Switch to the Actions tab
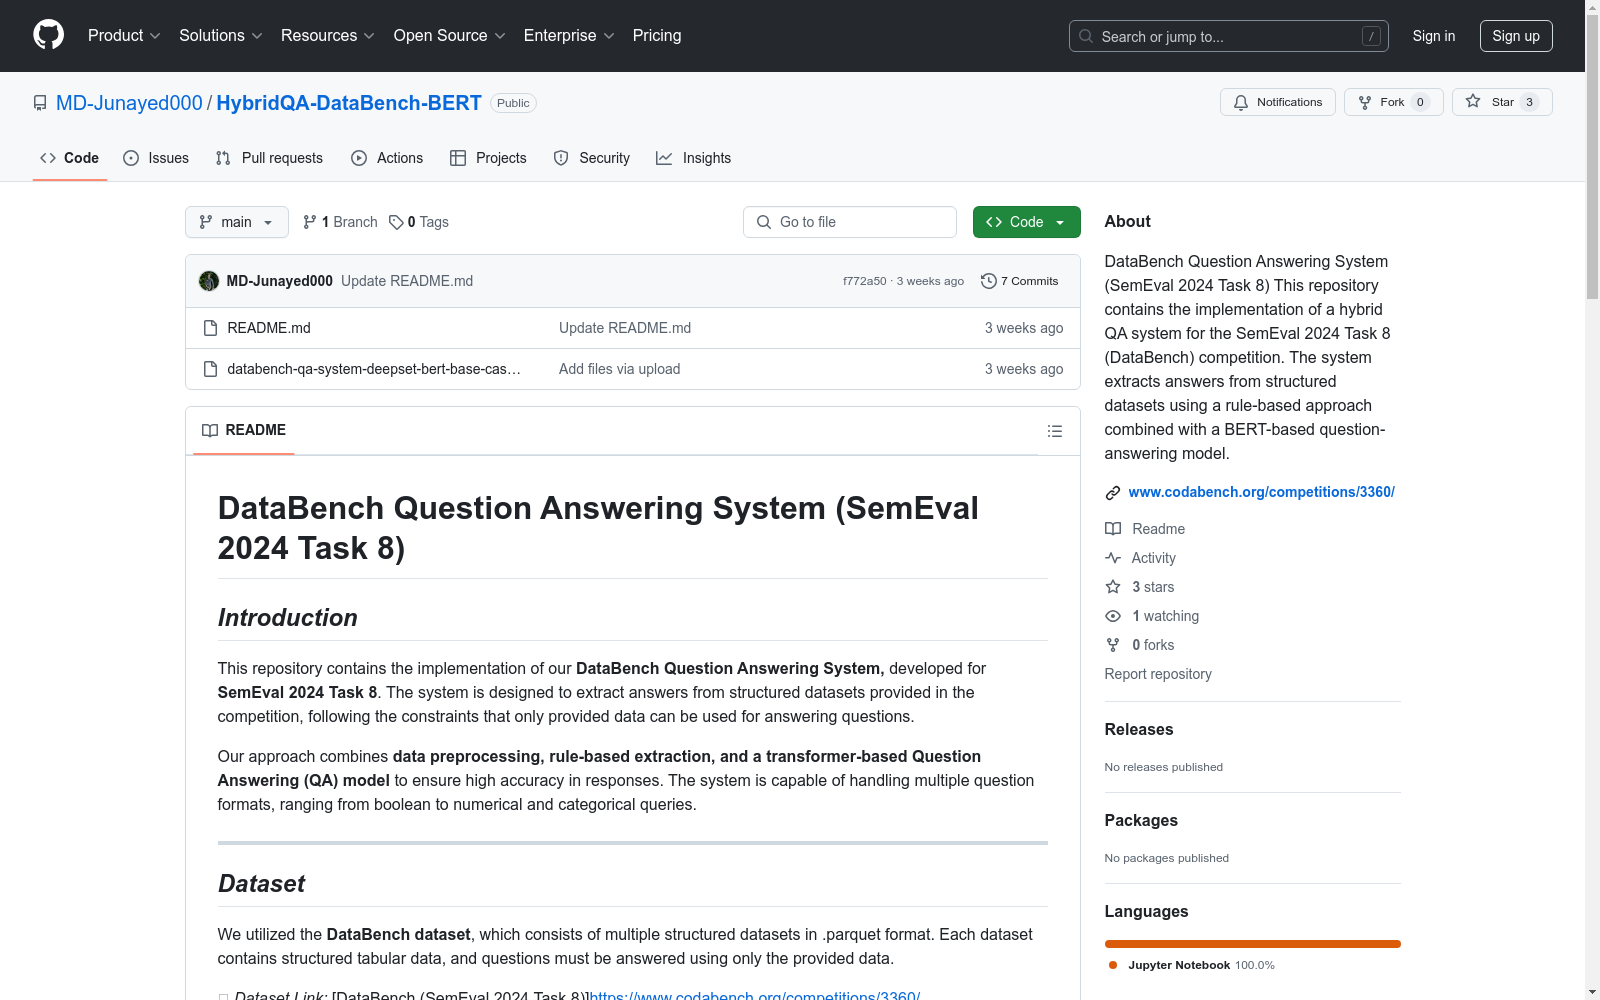The width and height of the screenshot is (1600, 1000). pos(387,158)
